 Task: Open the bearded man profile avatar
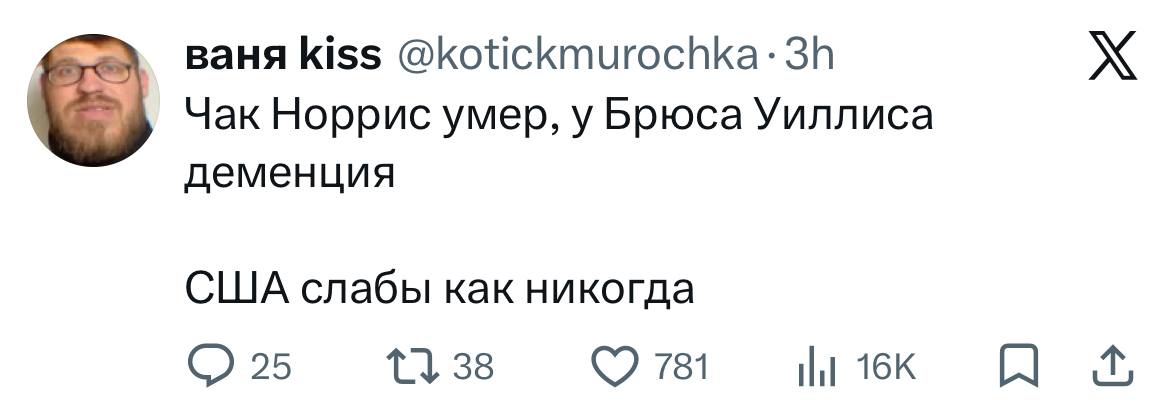[93, 100]
